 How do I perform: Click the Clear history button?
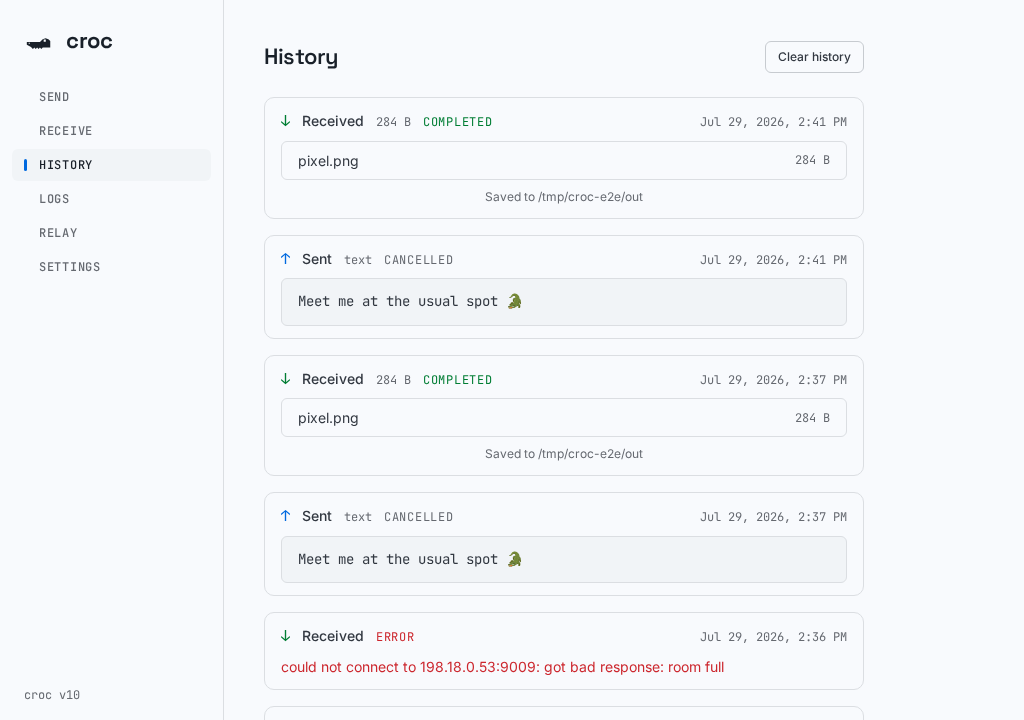[814, 57]
